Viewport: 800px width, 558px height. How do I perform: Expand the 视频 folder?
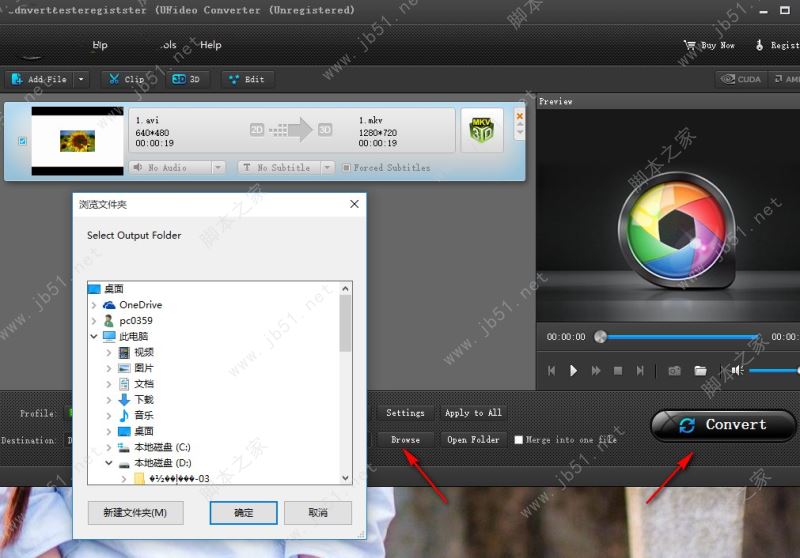(109, 352)
